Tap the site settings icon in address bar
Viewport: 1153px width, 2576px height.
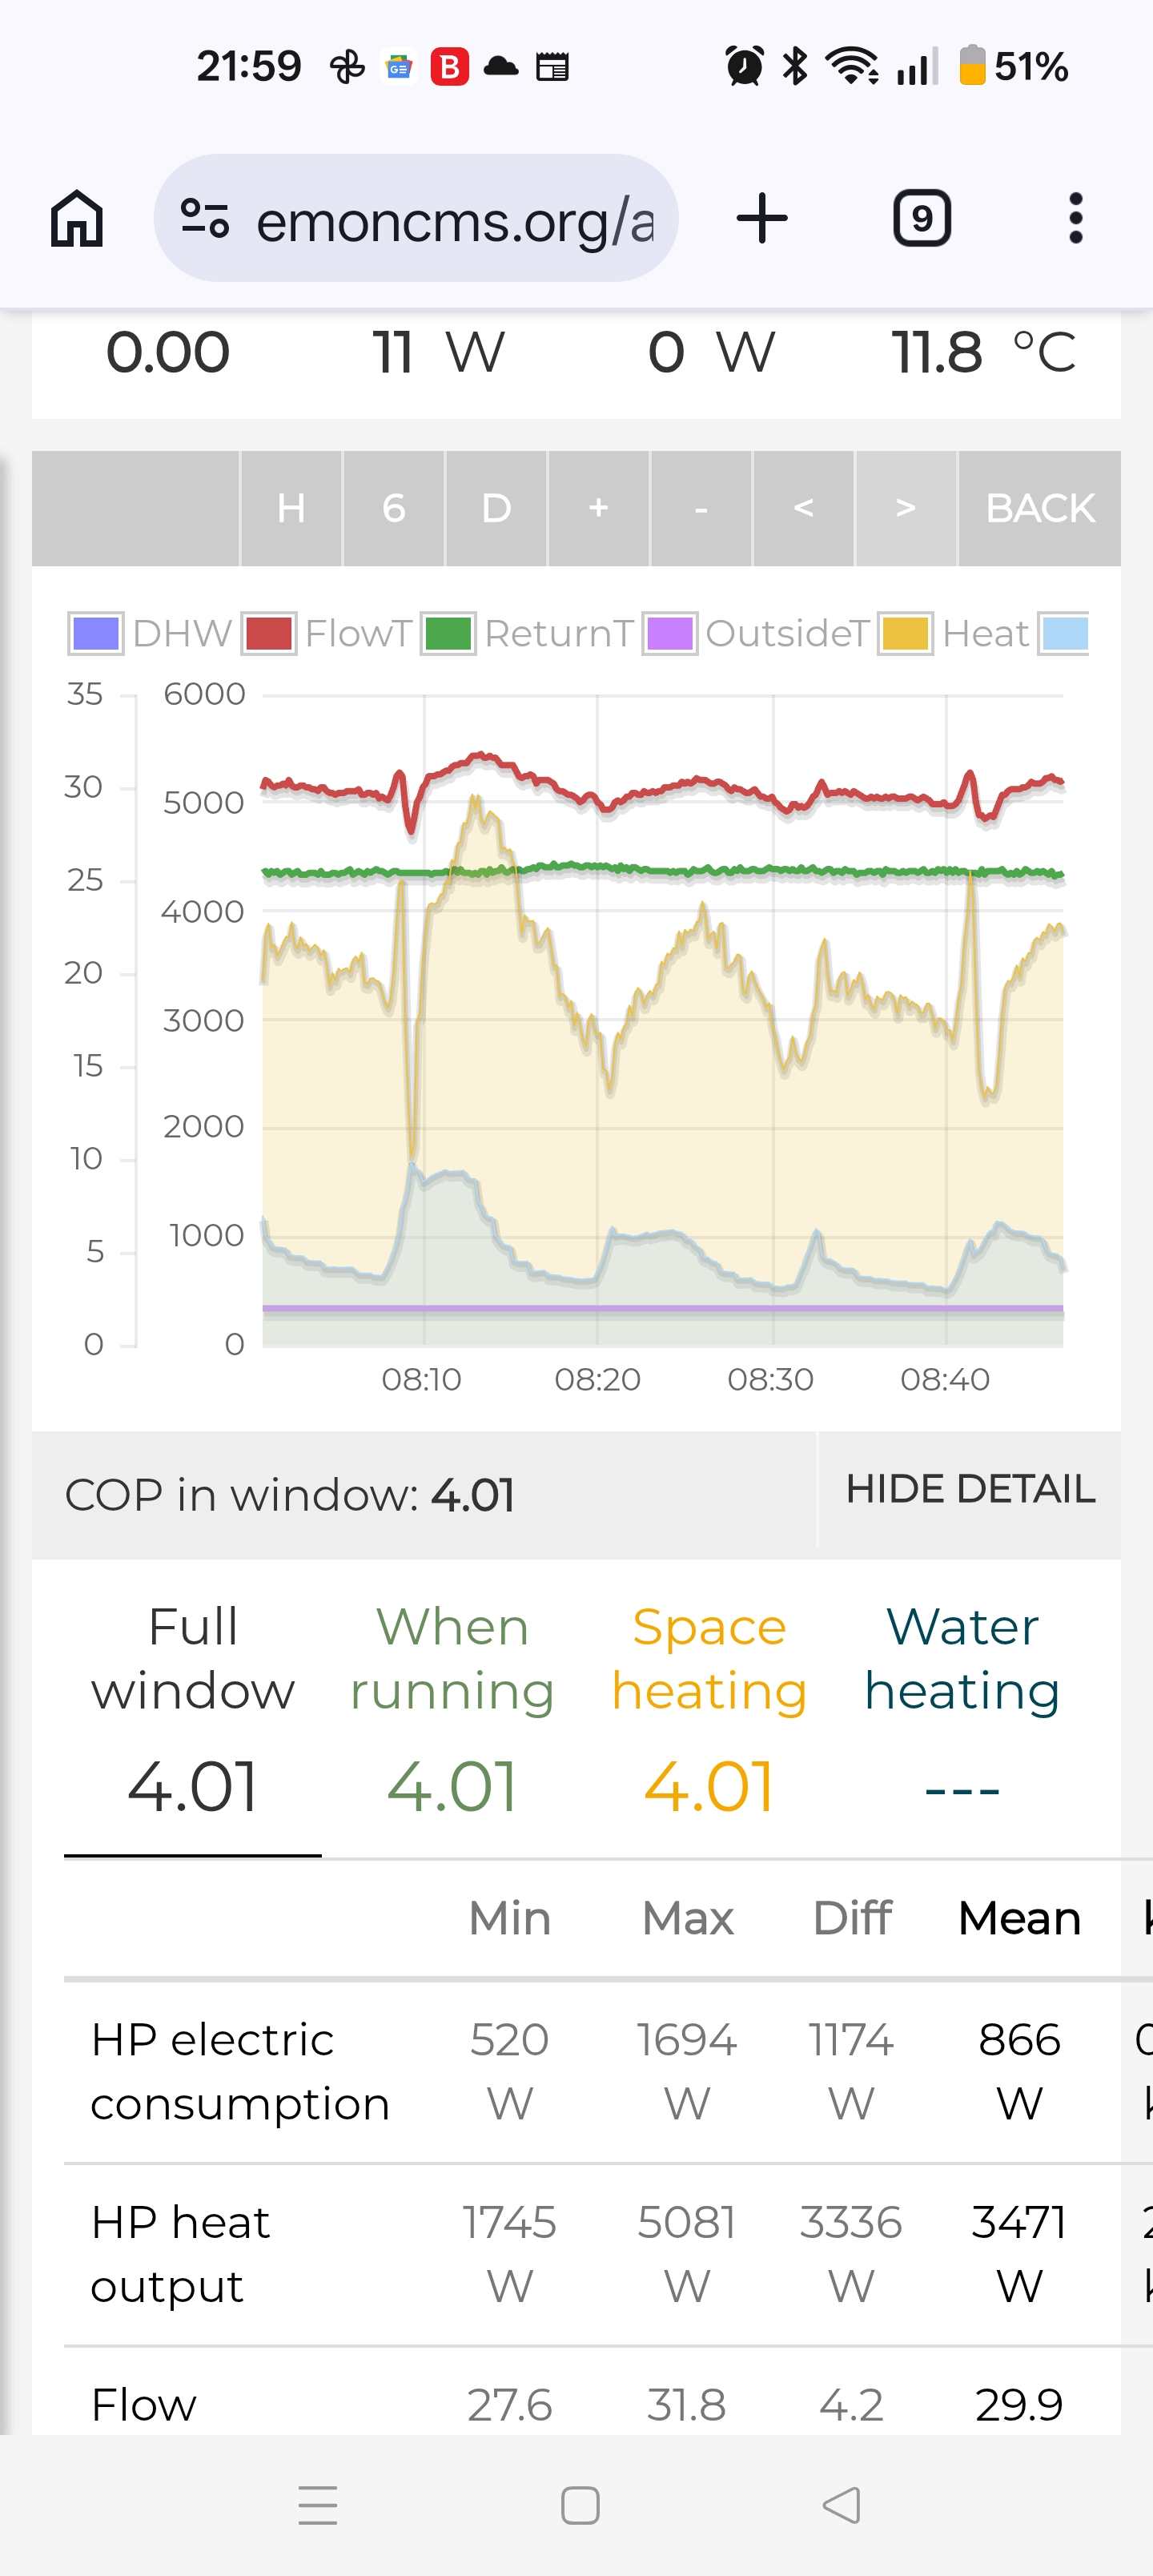pyautogui.click(x=205, y=218)
